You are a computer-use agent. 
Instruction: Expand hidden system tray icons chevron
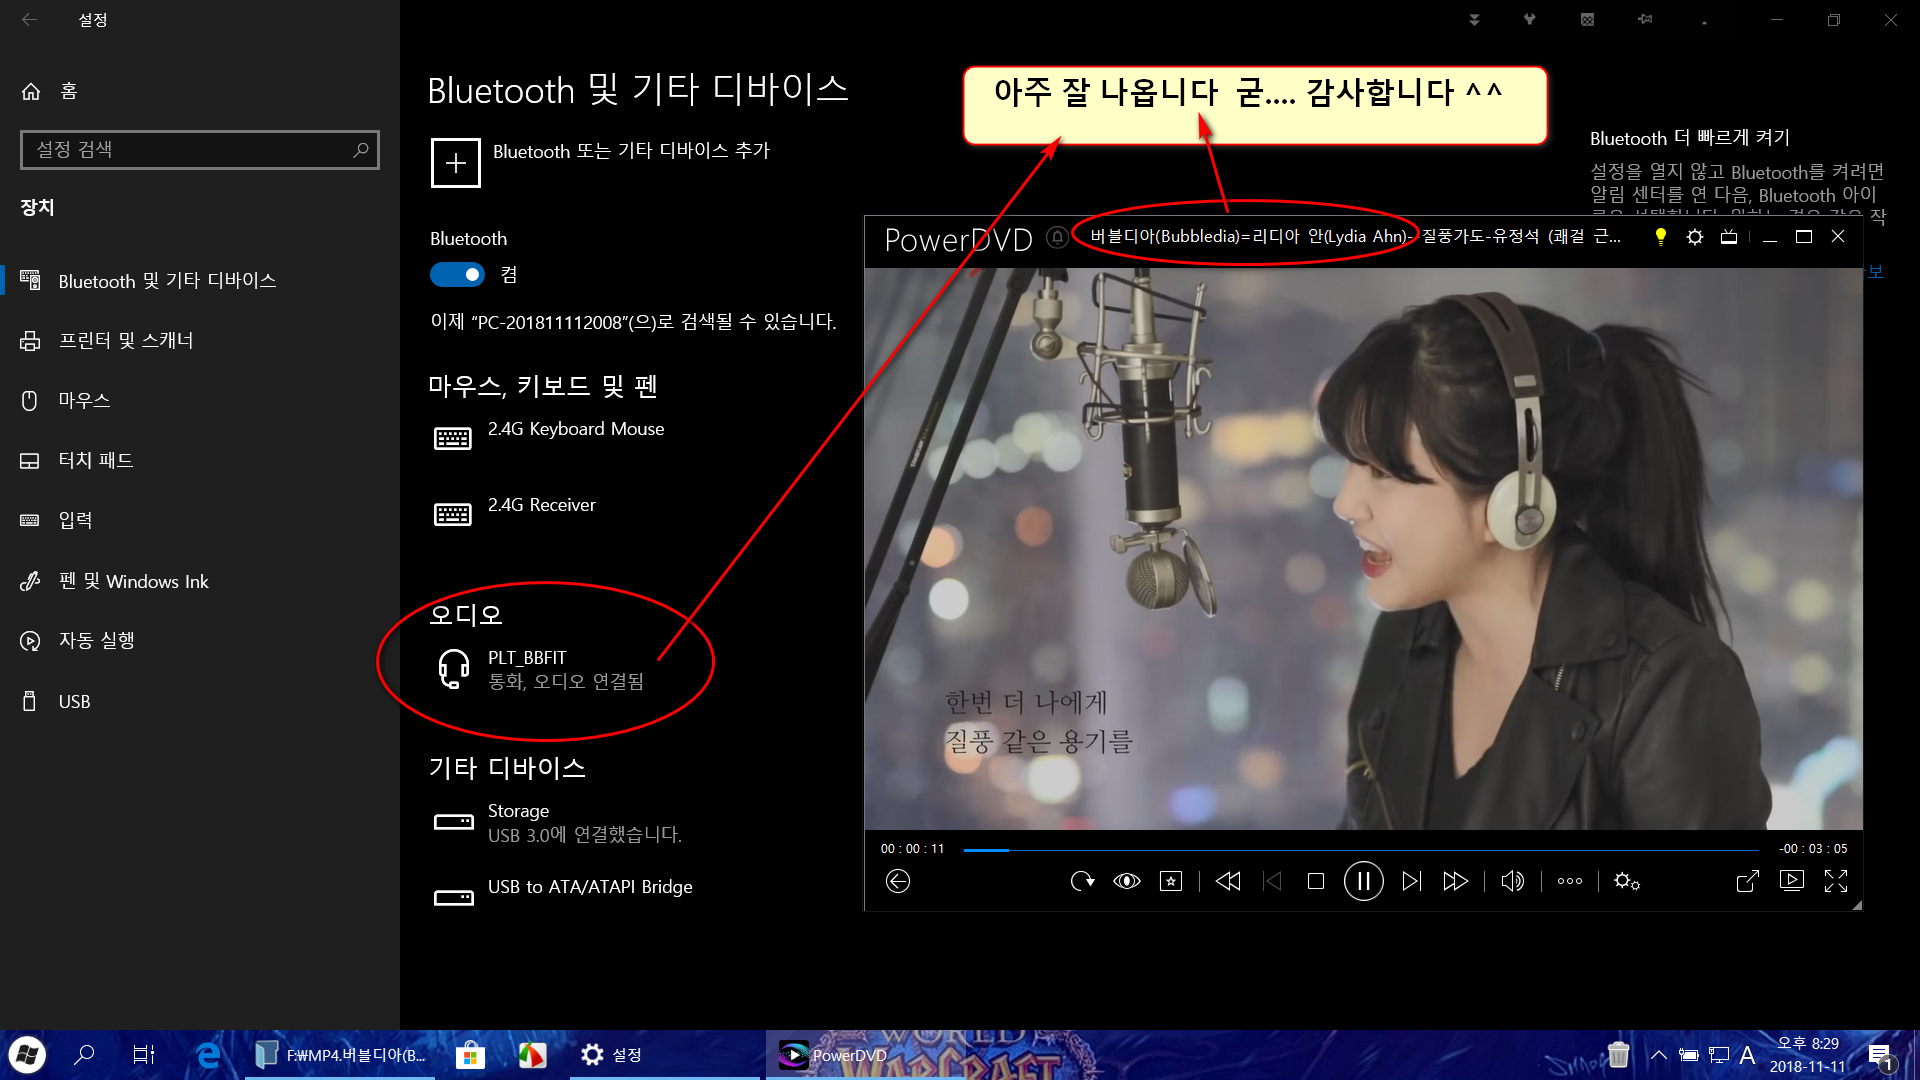click(1658, 1055)
